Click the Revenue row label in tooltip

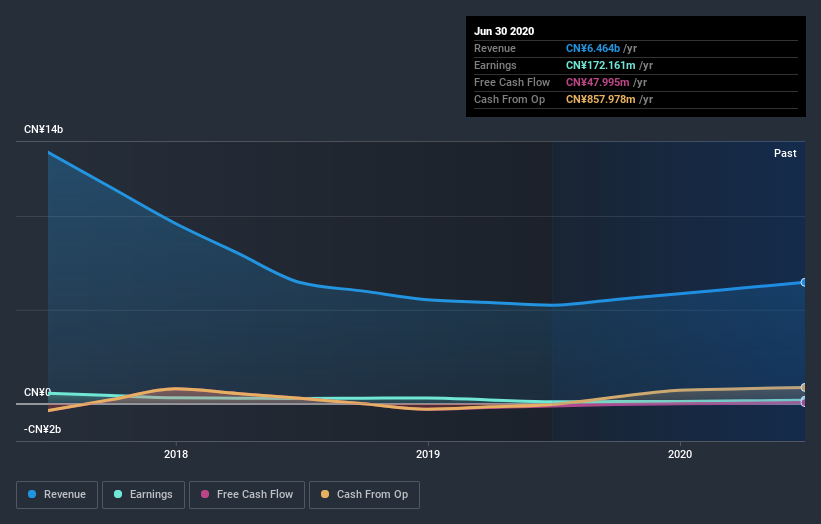point(495,48)
